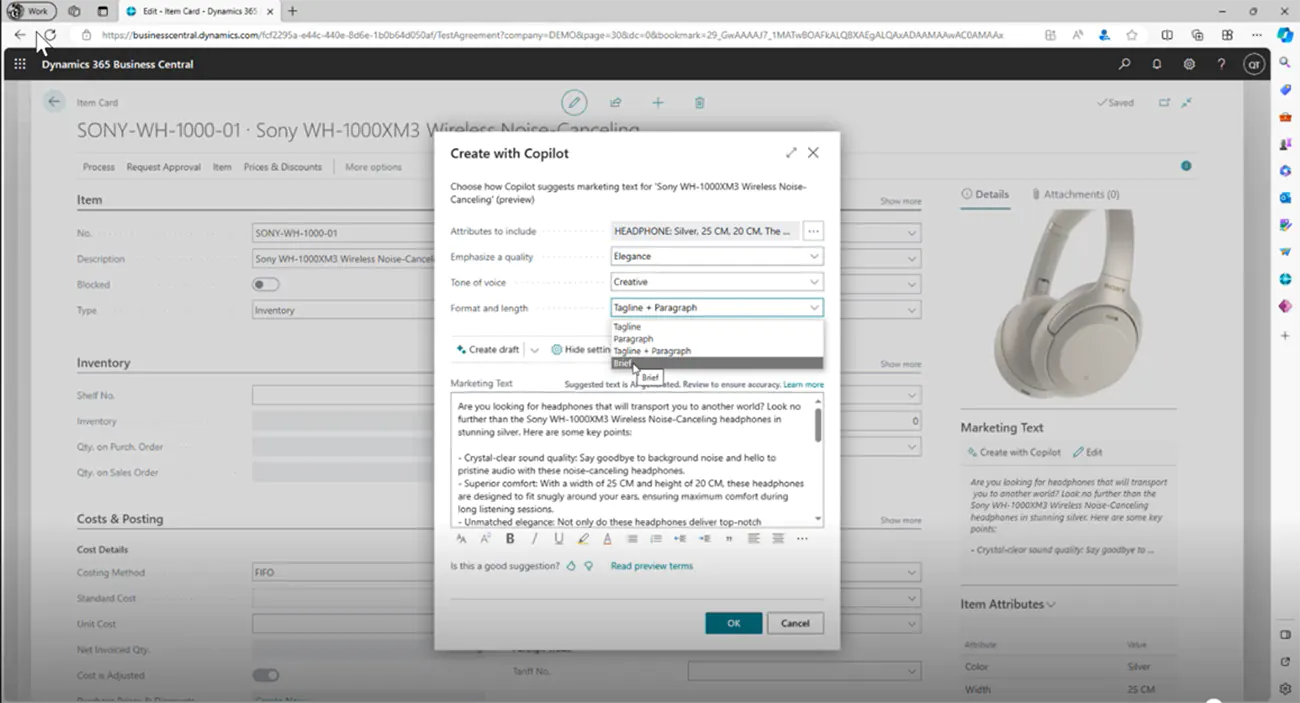Open the Business Central settings gear
1300x703 pixels.
1189,64
